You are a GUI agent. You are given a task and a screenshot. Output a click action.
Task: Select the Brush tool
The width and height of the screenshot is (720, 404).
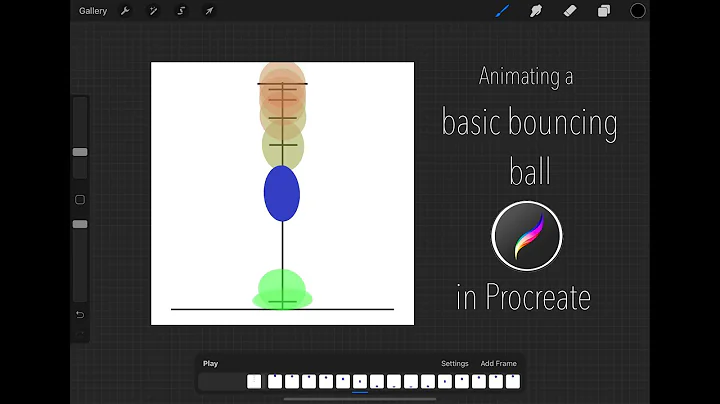502,11
